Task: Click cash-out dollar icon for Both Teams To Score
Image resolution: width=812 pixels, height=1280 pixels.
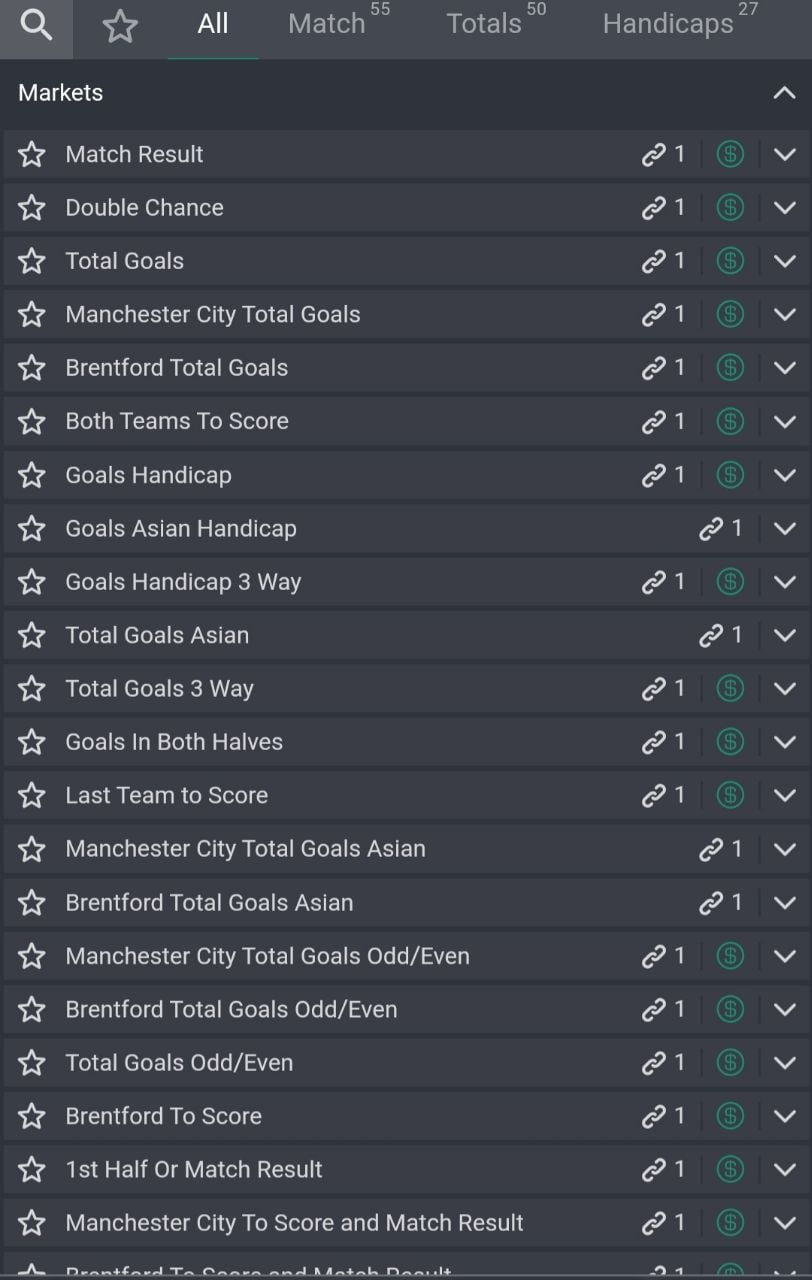Action: 730,421
